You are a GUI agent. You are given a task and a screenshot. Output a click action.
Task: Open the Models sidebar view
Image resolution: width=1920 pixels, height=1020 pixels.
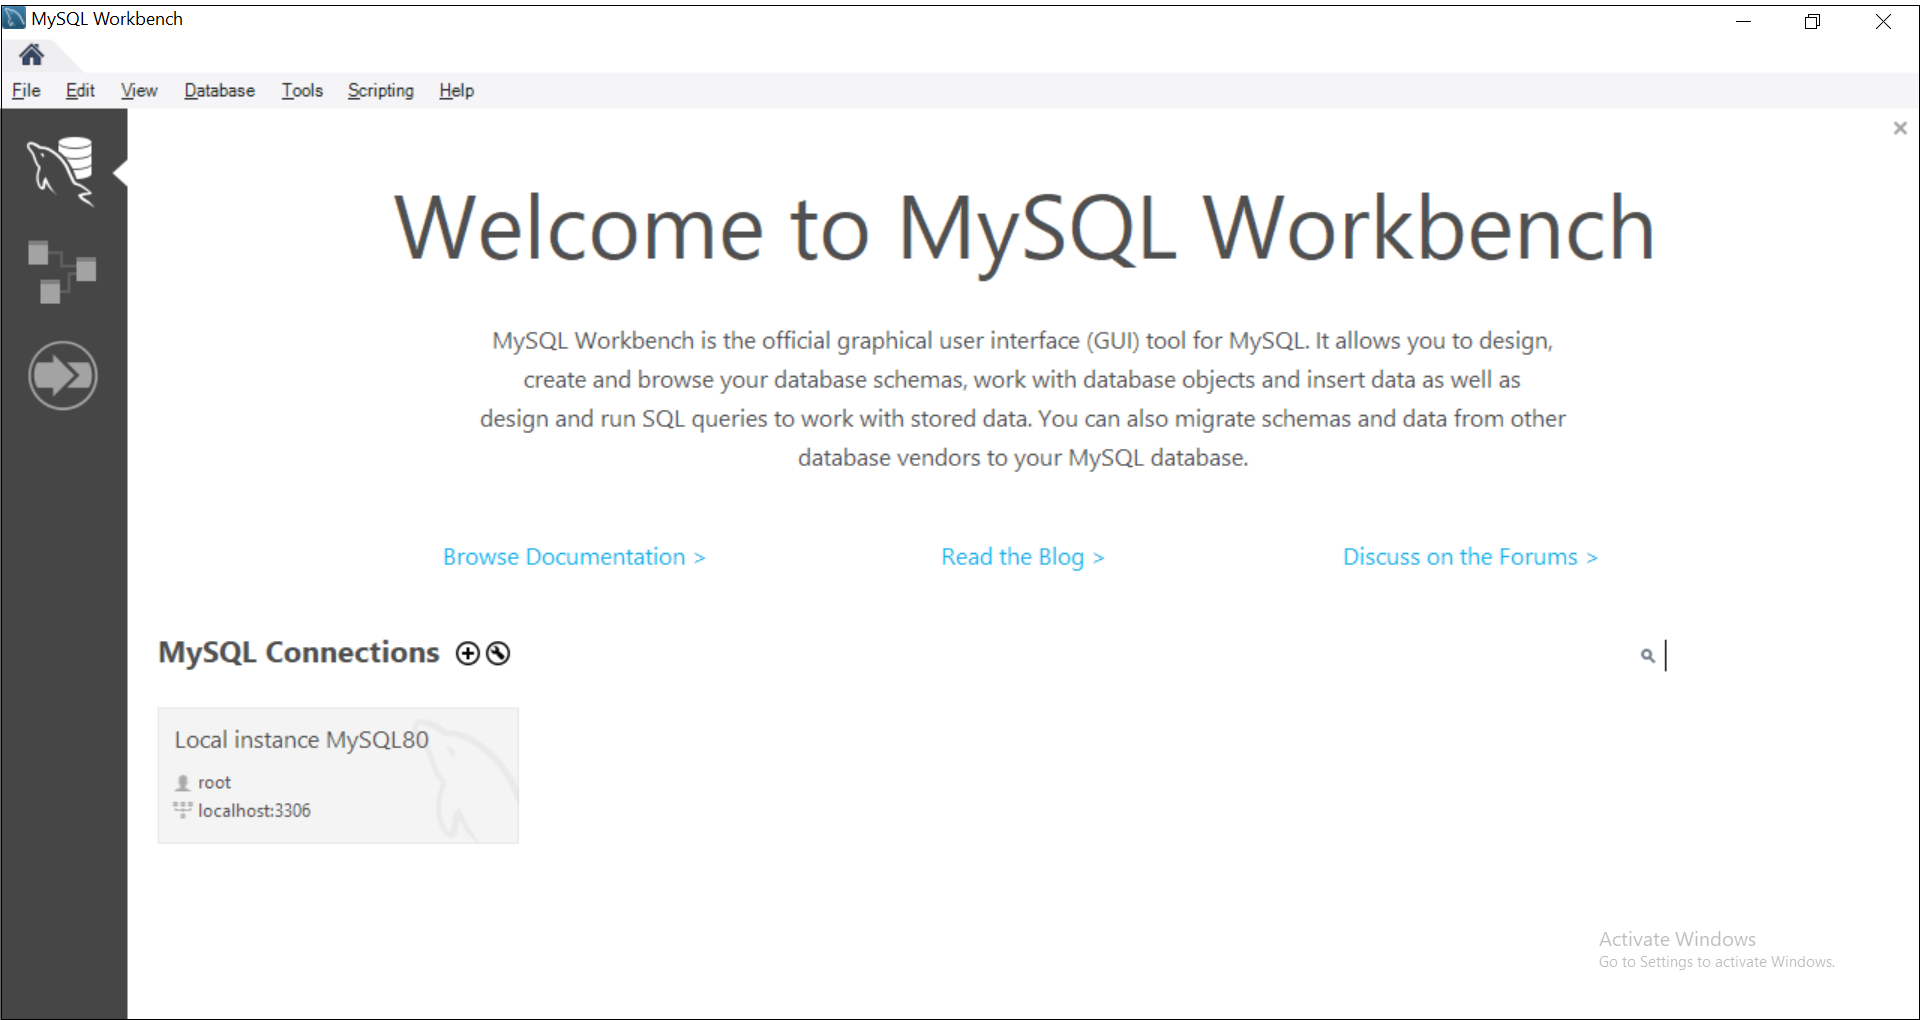click(x=62, y=271)
